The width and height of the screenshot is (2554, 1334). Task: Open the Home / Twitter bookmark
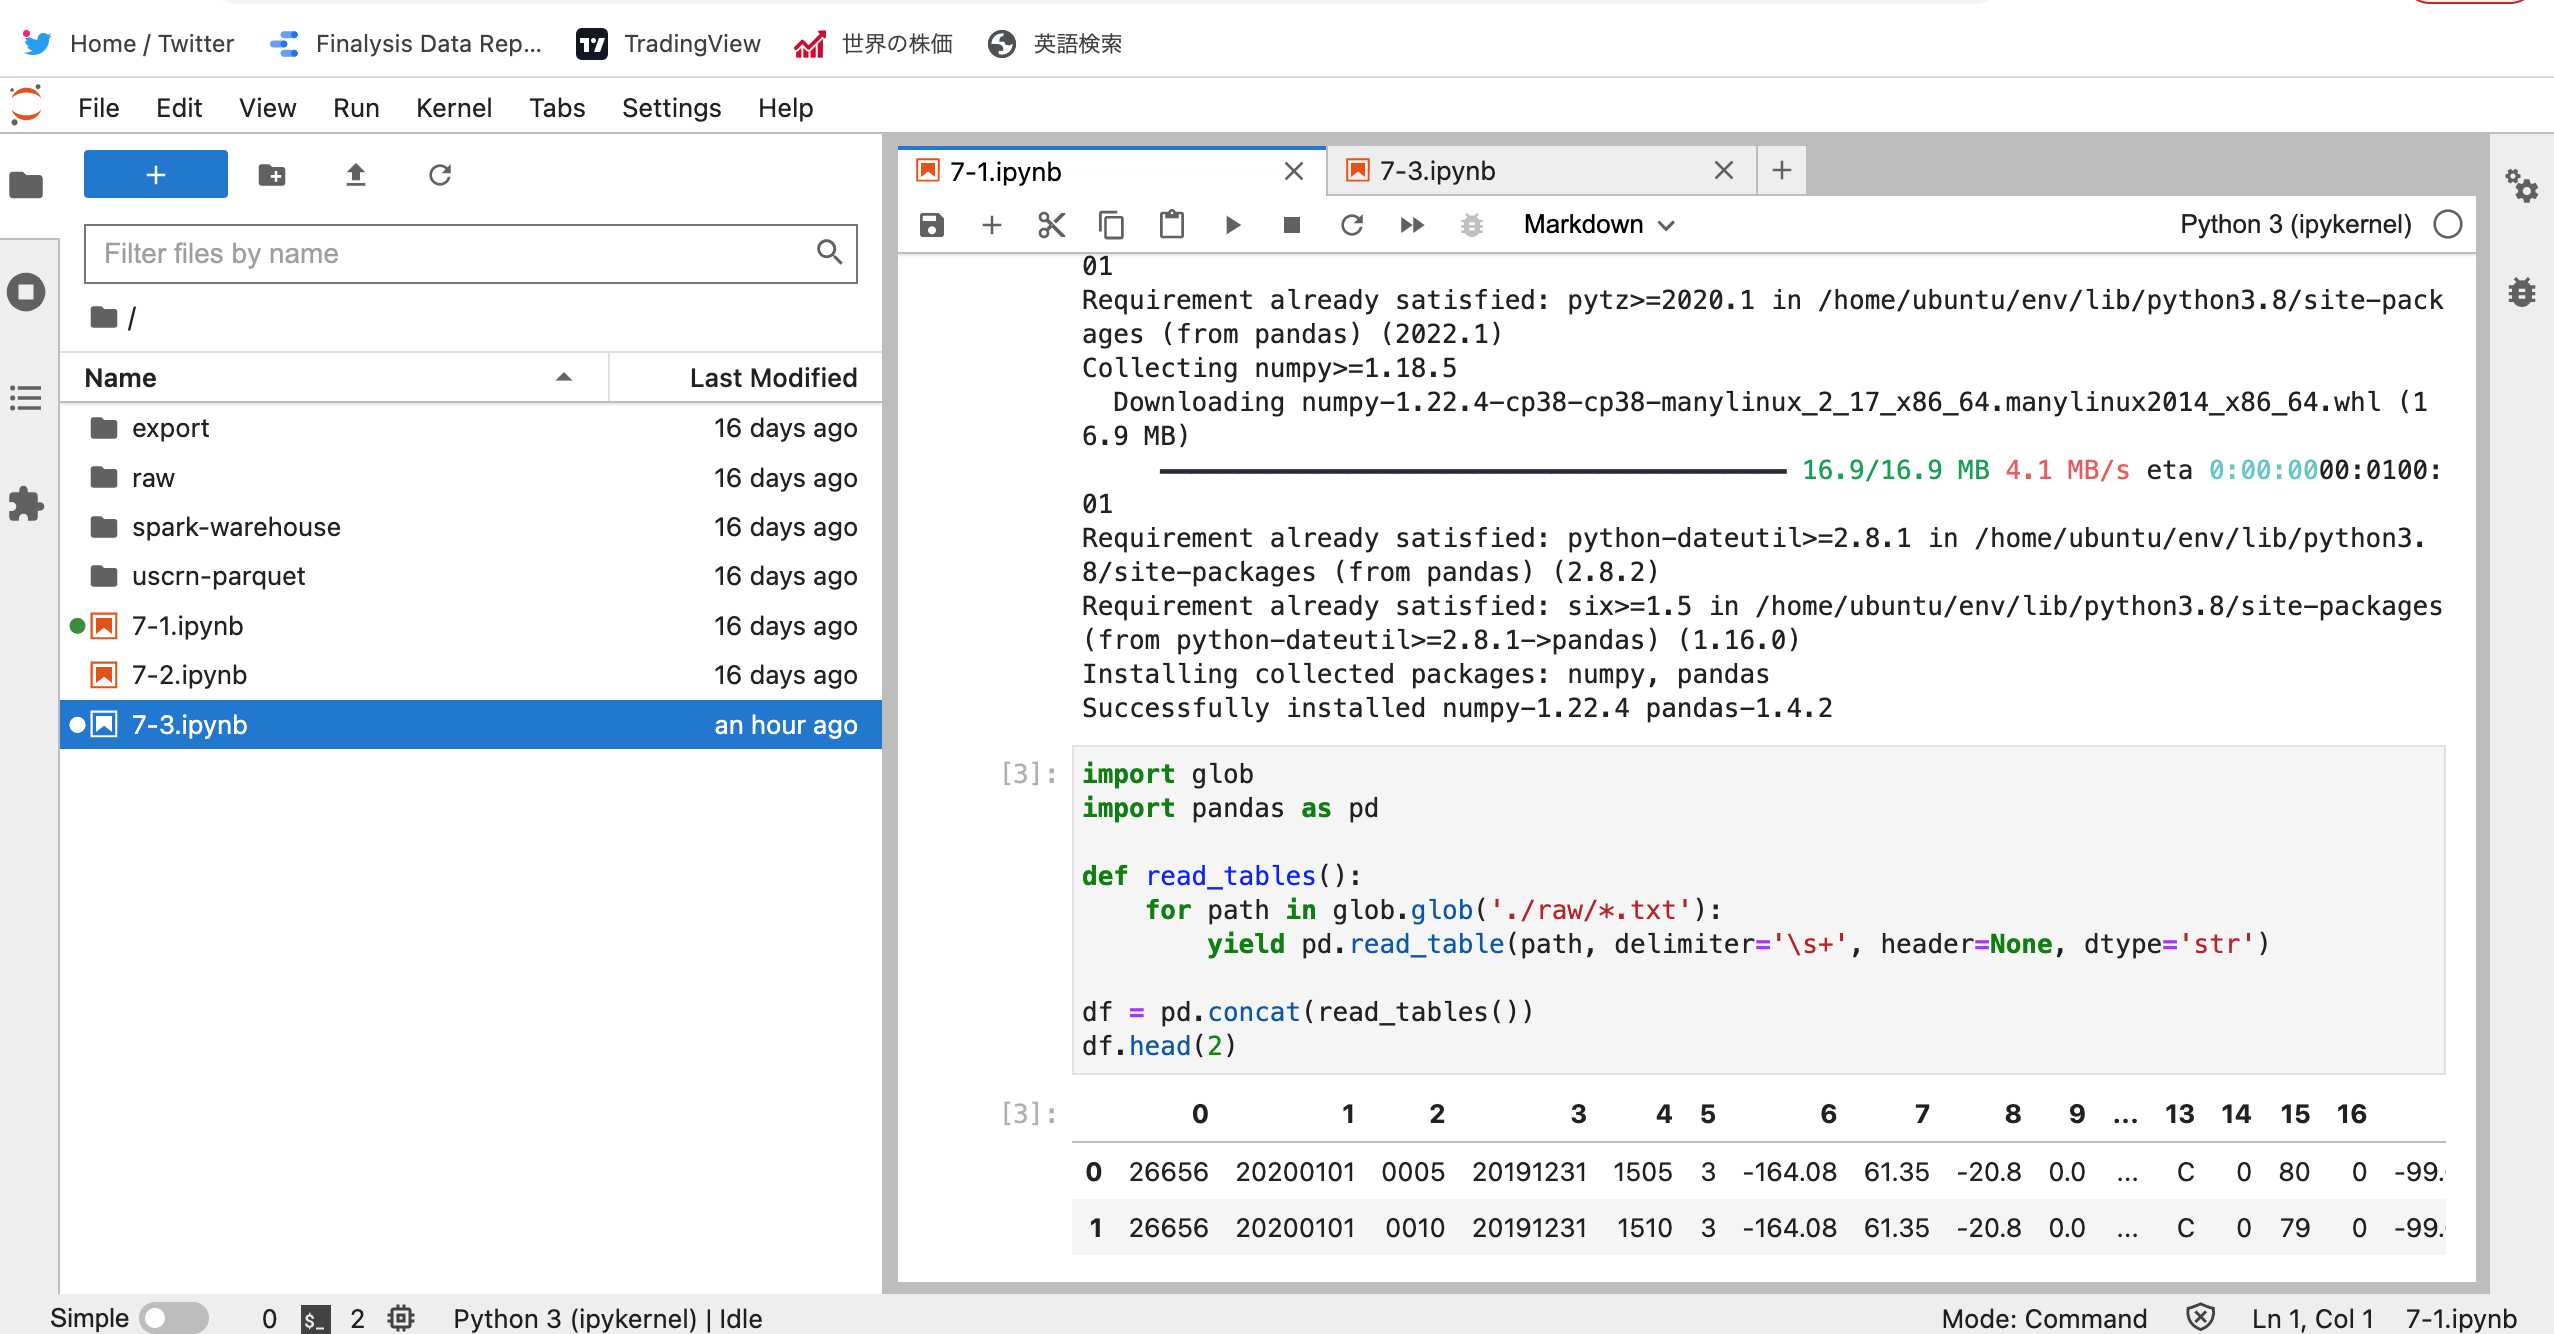coord(128,43)
